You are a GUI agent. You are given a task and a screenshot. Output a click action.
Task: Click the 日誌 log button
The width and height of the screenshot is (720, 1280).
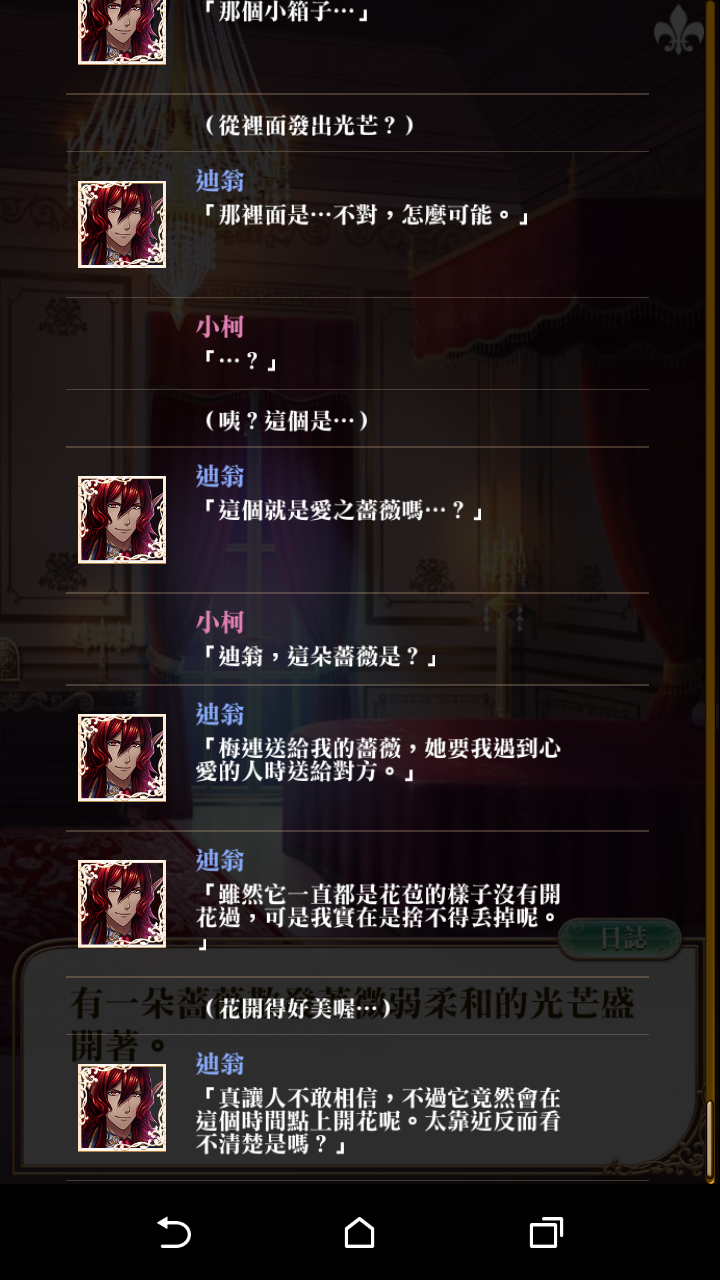620,938
